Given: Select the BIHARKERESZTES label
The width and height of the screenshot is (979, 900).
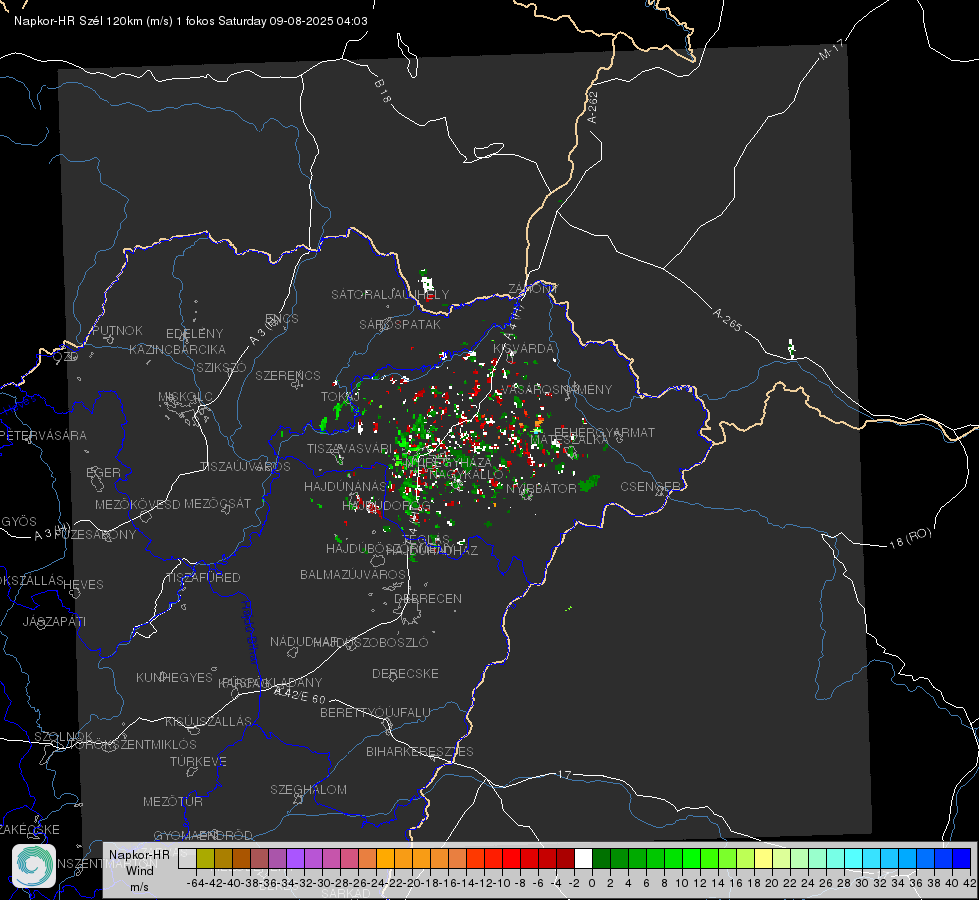Looking at the screenshot, I should point(420,751).
